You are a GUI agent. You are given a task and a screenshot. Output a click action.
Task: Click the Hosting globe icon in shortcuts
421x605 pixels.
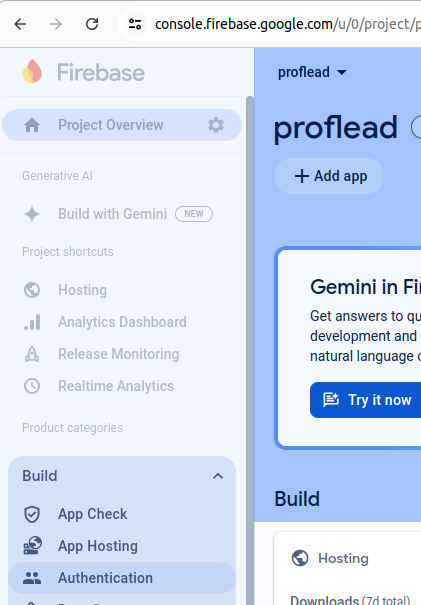coord(32,290)
